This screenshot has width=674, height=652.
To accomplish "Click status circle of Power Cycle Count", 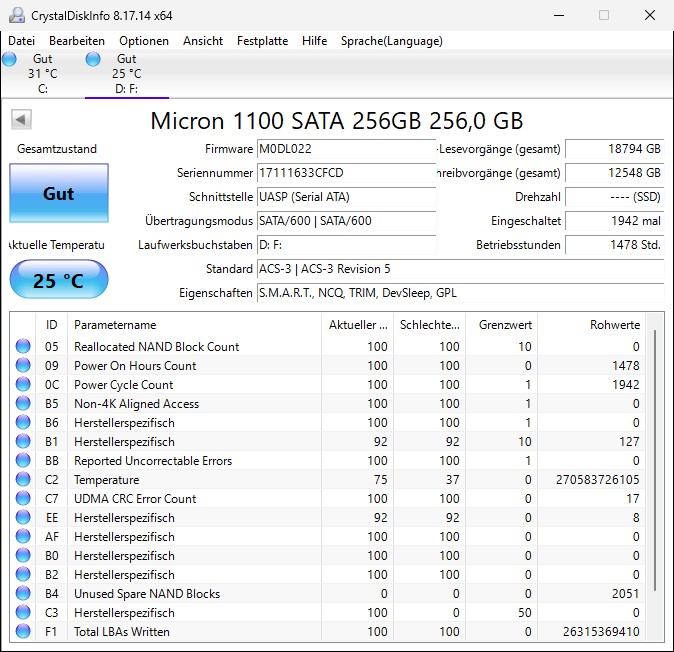I will [x=23, y=384].
